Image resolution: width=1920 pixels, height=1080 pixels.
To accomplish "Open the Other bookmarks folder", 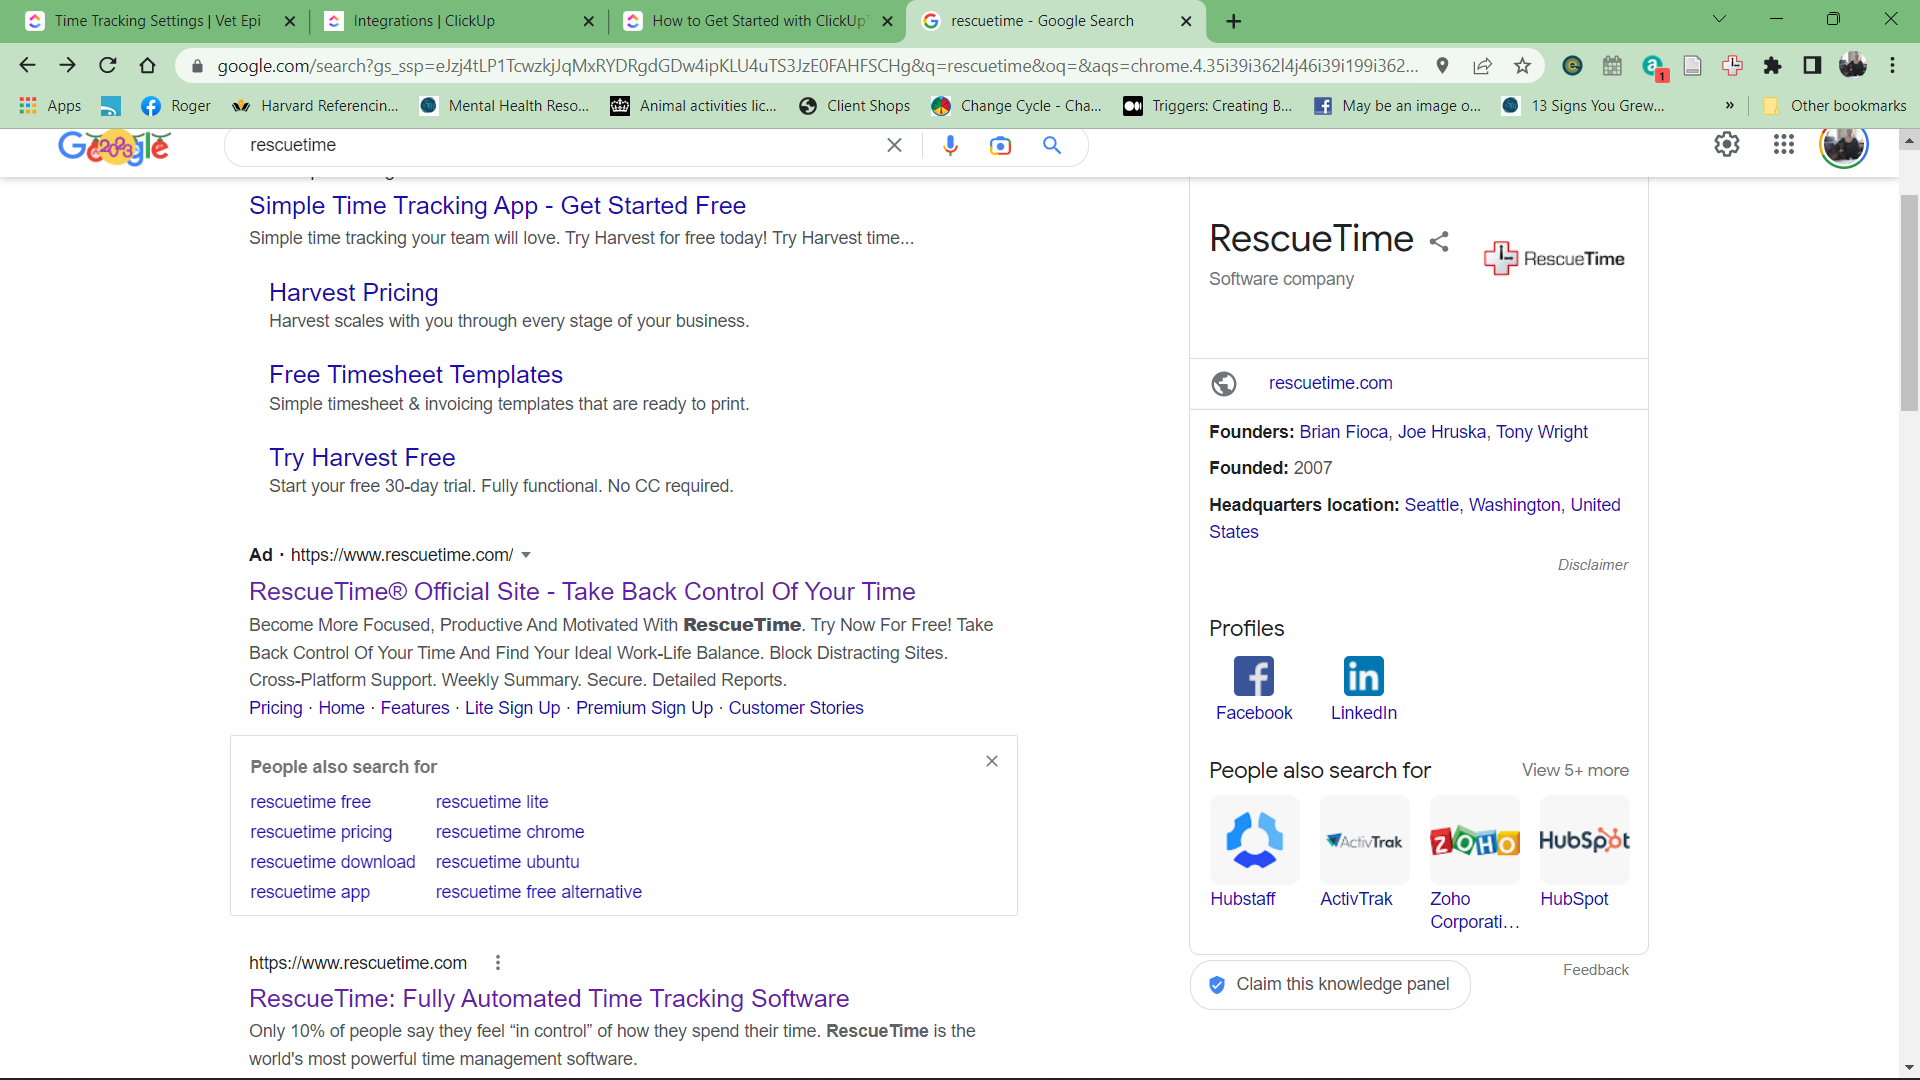I will (1835, 105).
